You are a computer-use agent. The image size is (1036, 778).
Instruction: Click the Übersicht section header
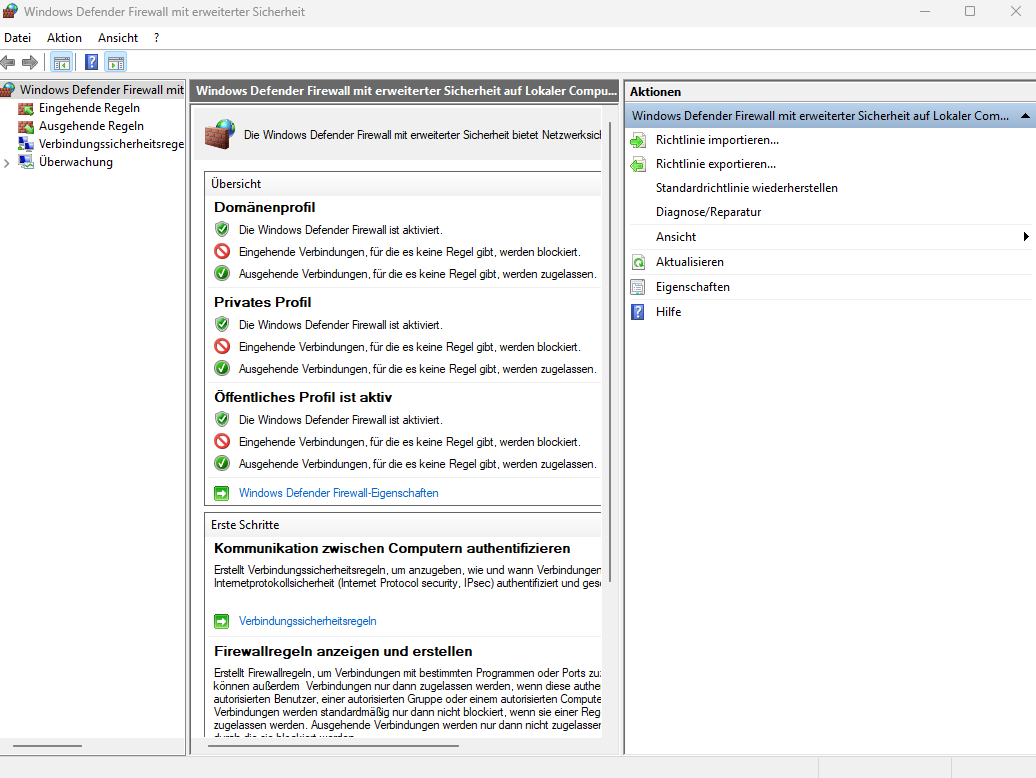pos(236,184)
